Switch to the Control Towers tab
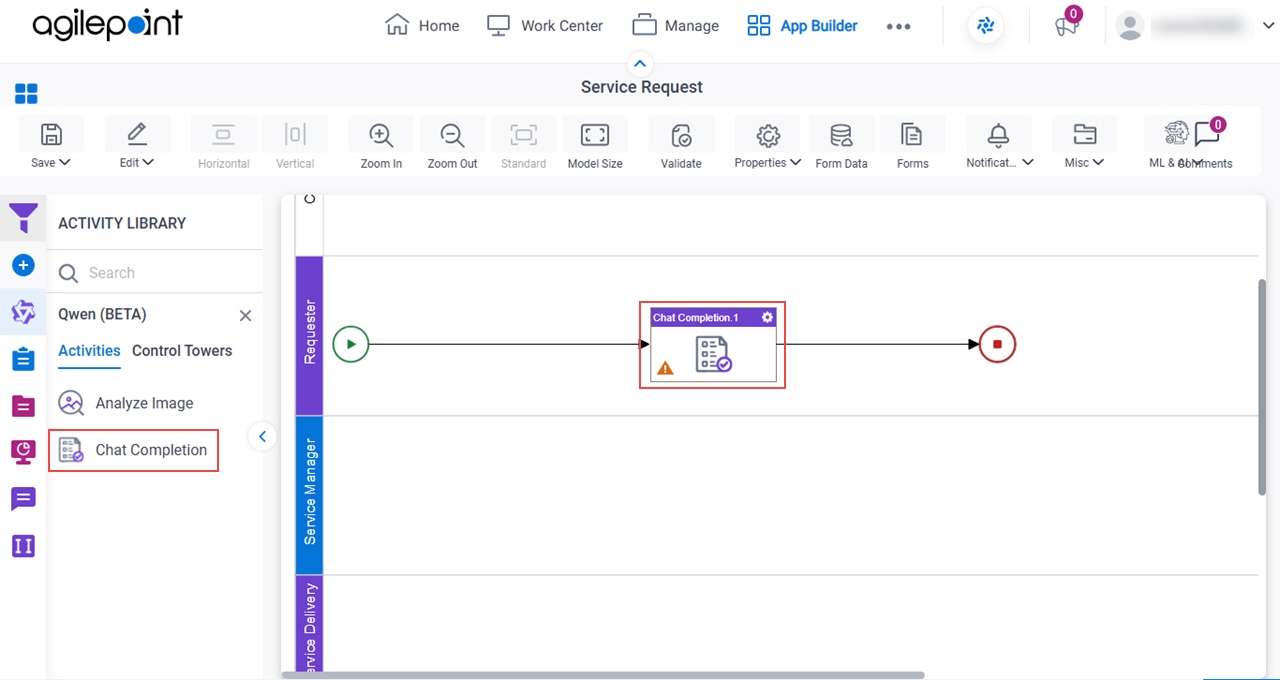 [x=182, y=351]
